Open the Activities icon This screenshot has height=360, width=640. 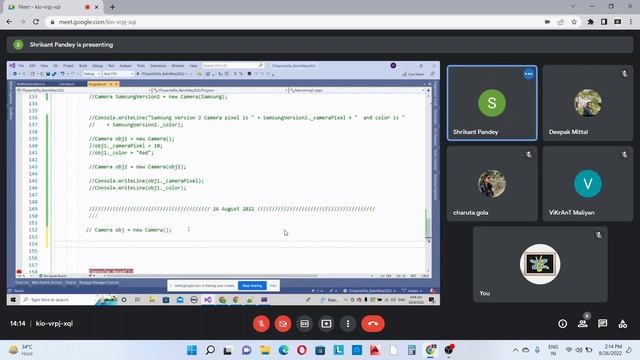point(622,324)
